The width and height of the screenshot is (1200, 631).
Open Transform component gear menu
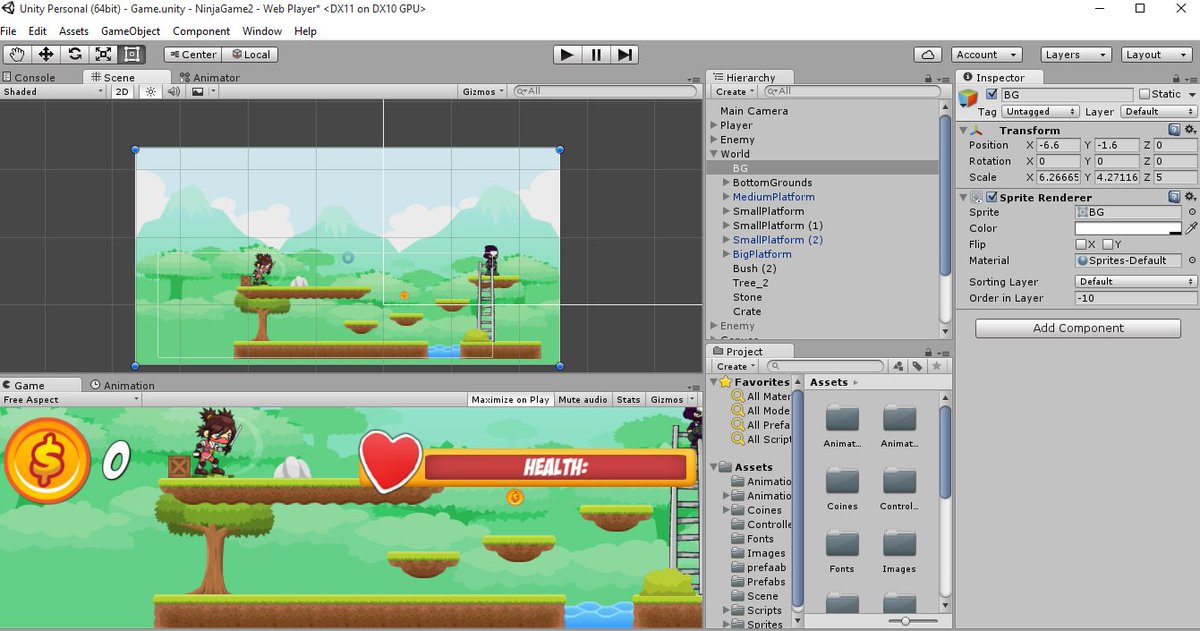[x=1190, y=130]
